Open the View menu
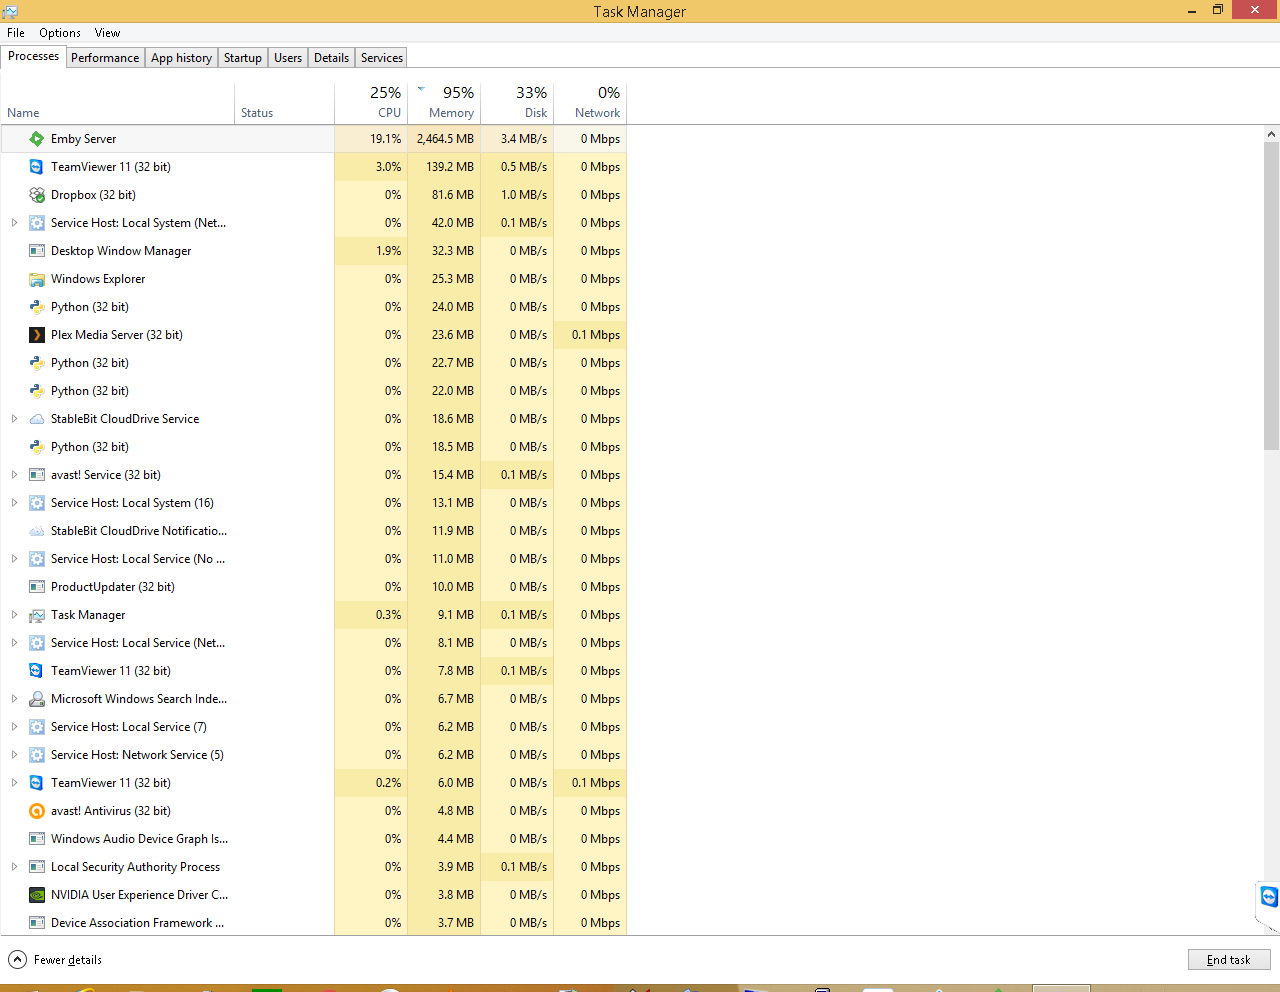The width and height of the screenshot is (1280, 992). [106, 32]
